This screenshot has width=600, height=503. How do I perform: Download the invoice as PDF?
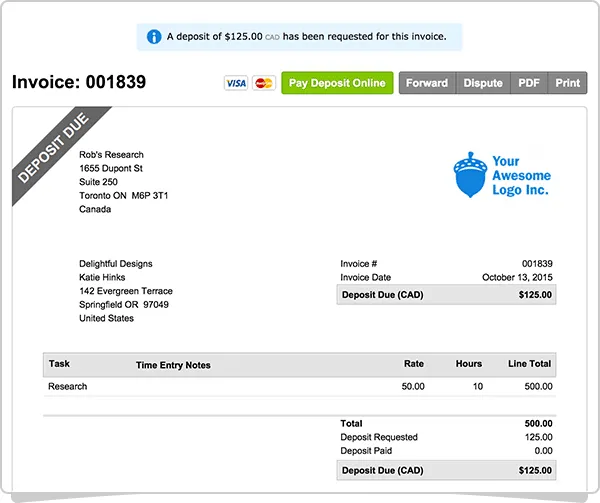pos(529,83)
